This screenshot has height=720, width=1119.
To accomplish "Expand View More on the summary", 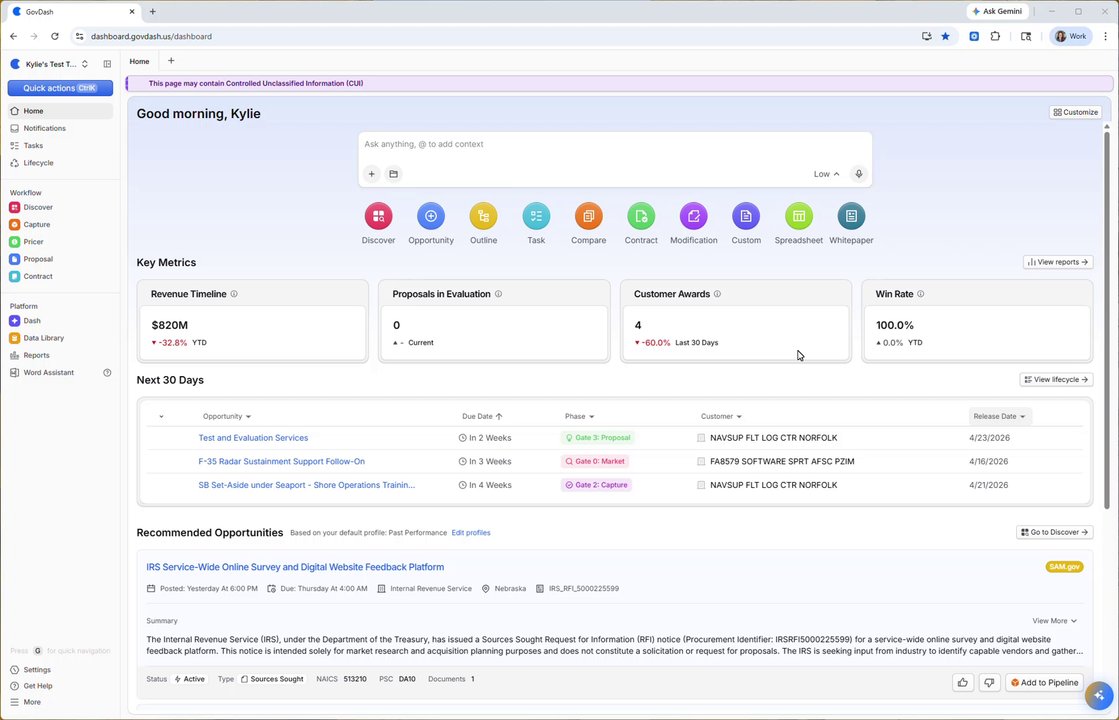I will tap(1054, 621).
